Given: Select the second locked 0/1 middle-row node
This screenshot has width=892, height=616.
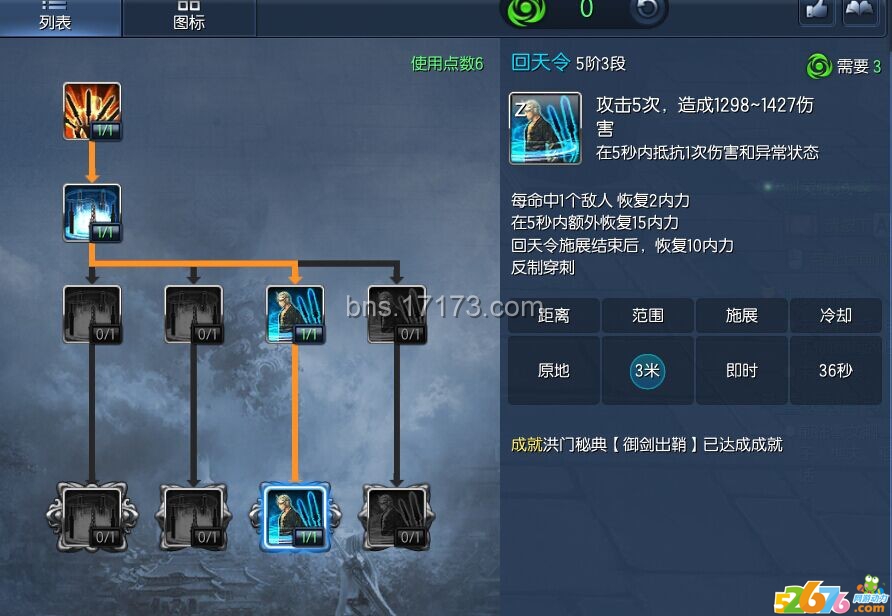Looking at the screenshot, I should 193,315.
